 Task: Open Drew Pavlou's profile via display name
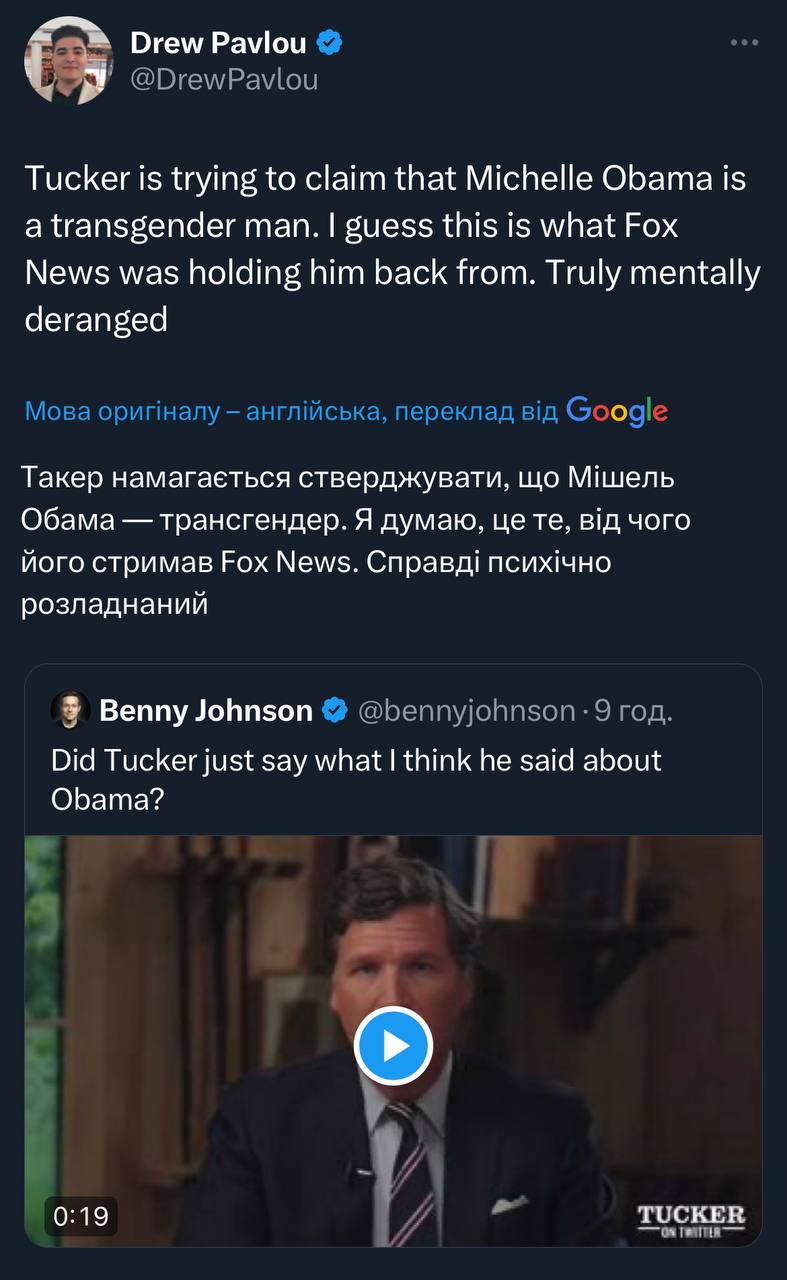(x=218, y=42)
